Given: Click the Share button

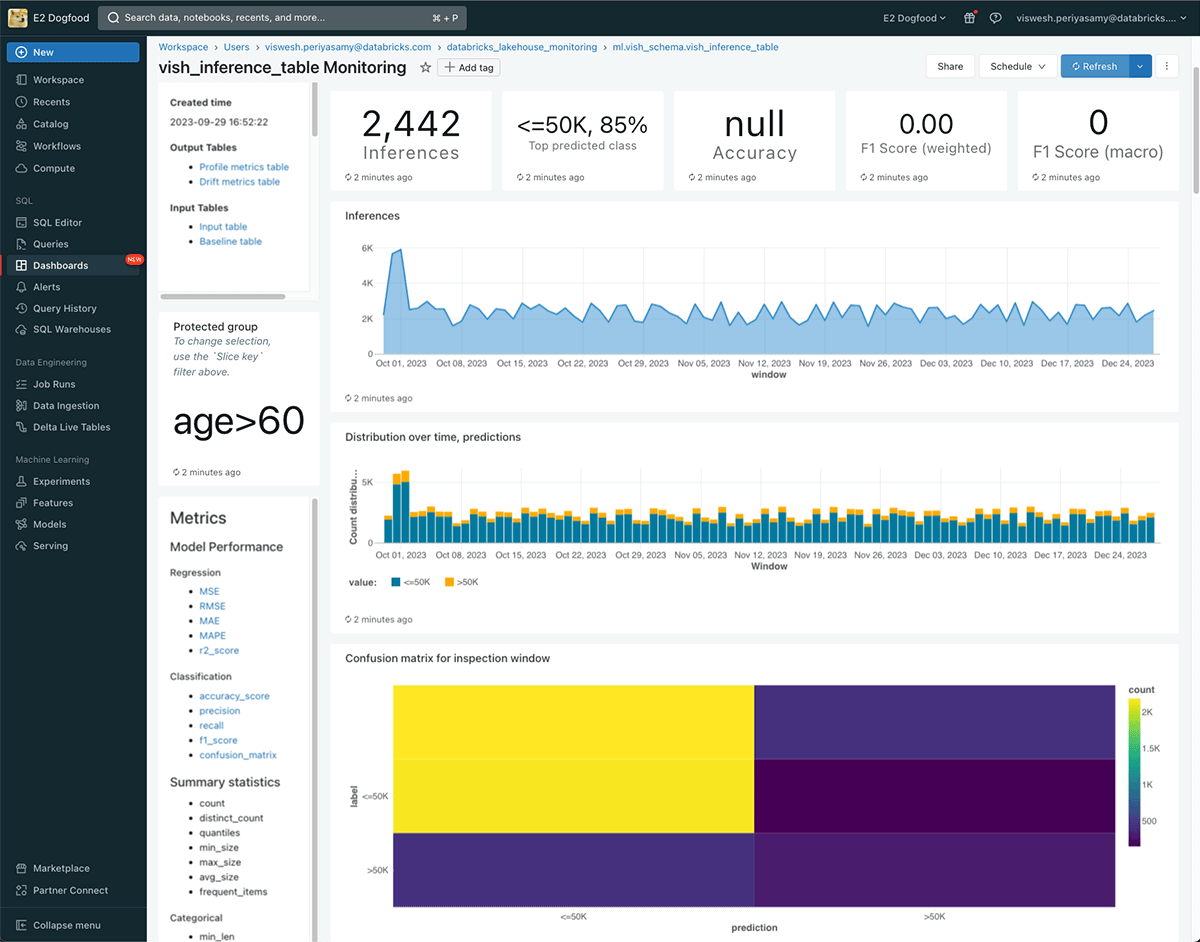Looking at the screenshot, I should pos(949,65).
